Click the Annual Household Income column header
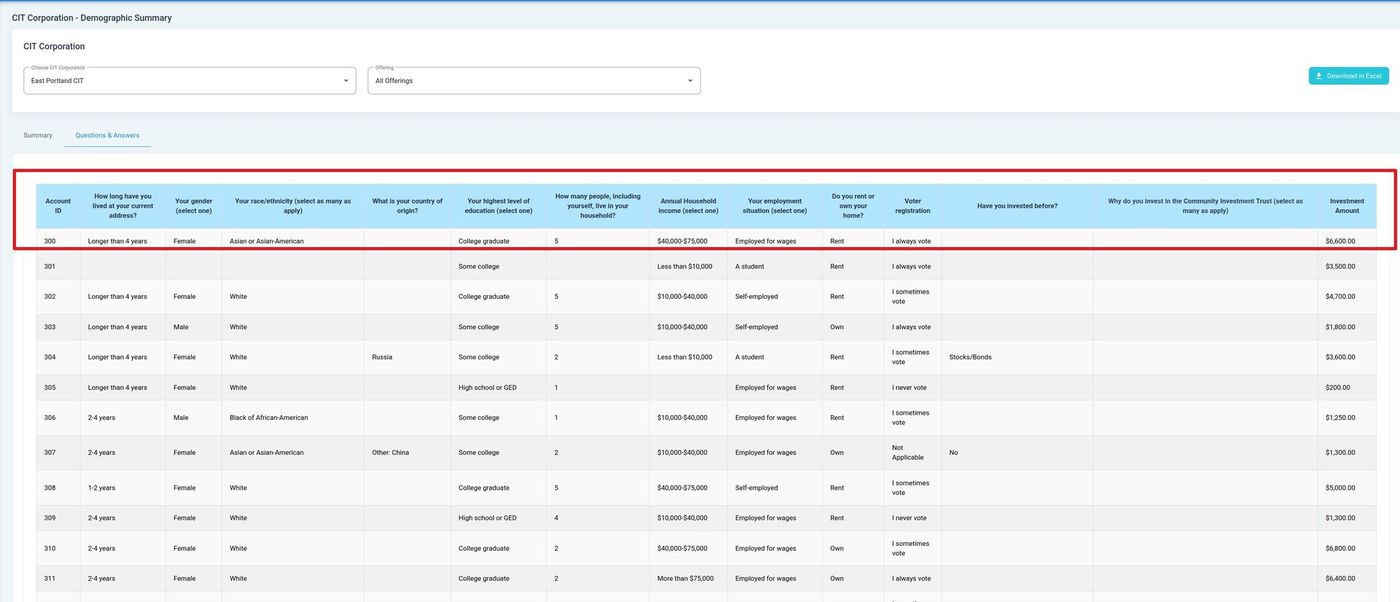Image resolution: width=1400 pixels, height=602 pixels. tap(688, 206)
